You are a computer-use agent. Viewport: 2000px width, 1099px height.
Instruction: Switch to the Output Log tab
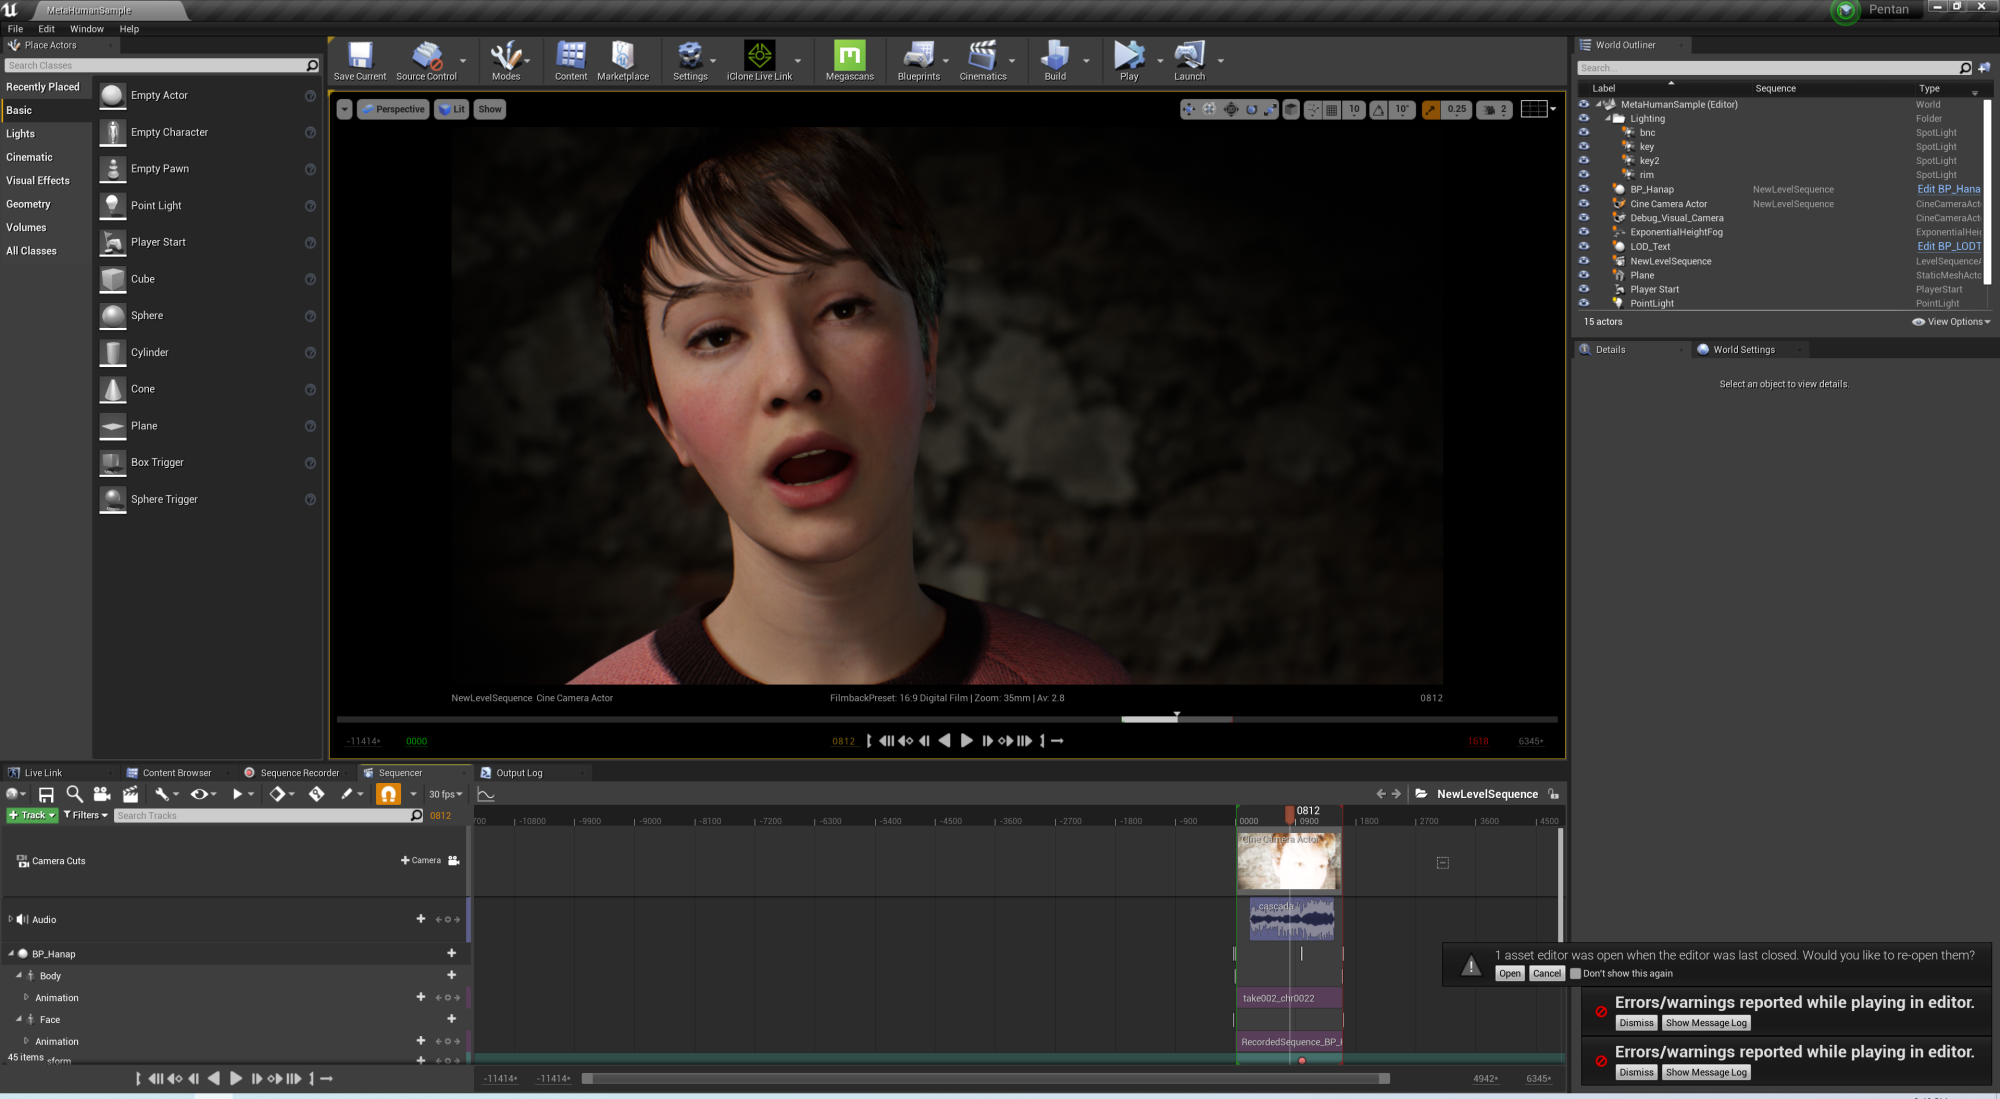click(x=519, y=773)
